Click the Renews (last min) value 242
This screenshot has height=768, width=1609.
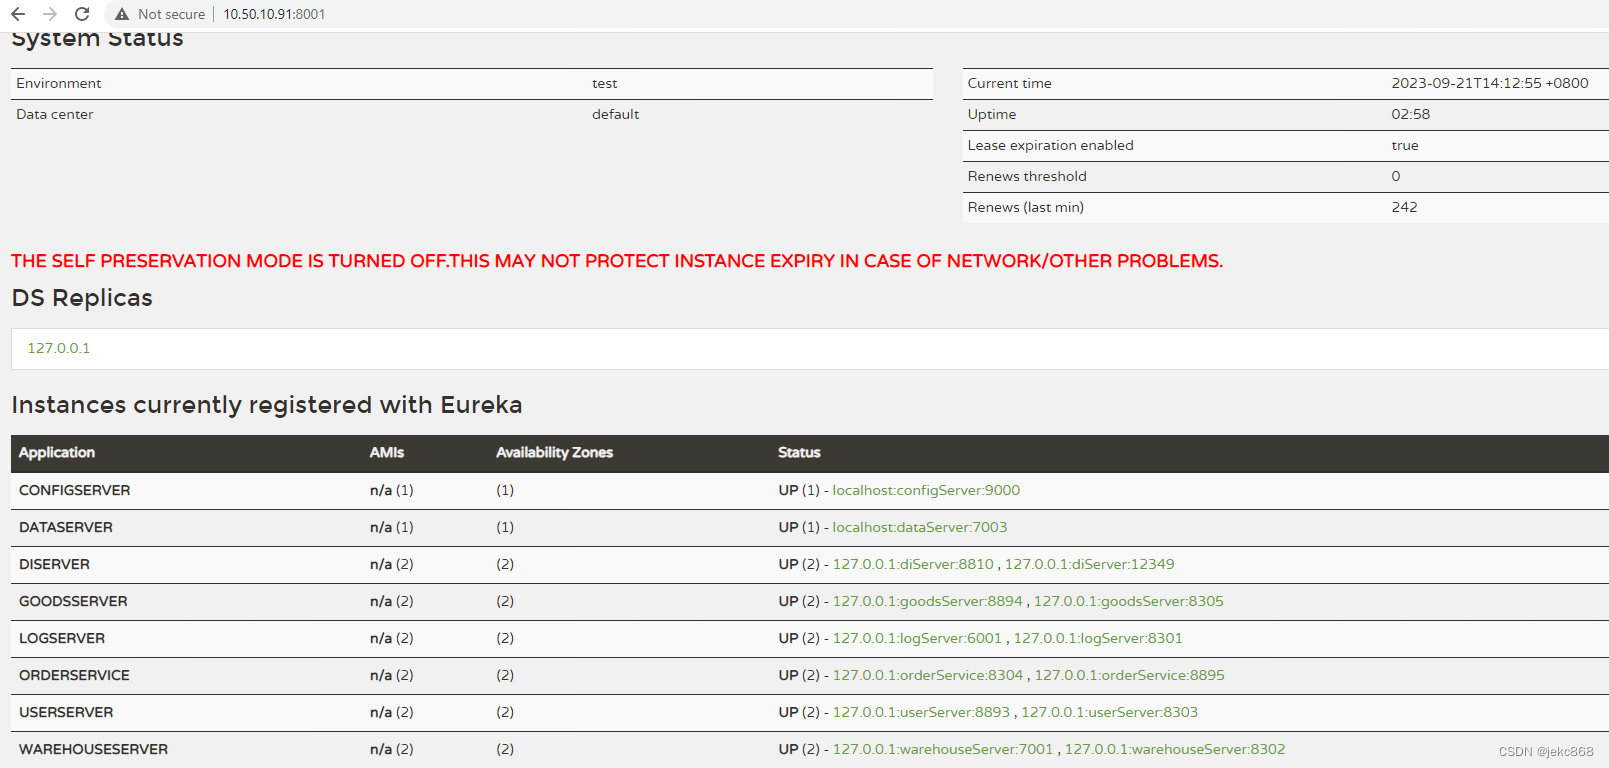point(1404,207)
